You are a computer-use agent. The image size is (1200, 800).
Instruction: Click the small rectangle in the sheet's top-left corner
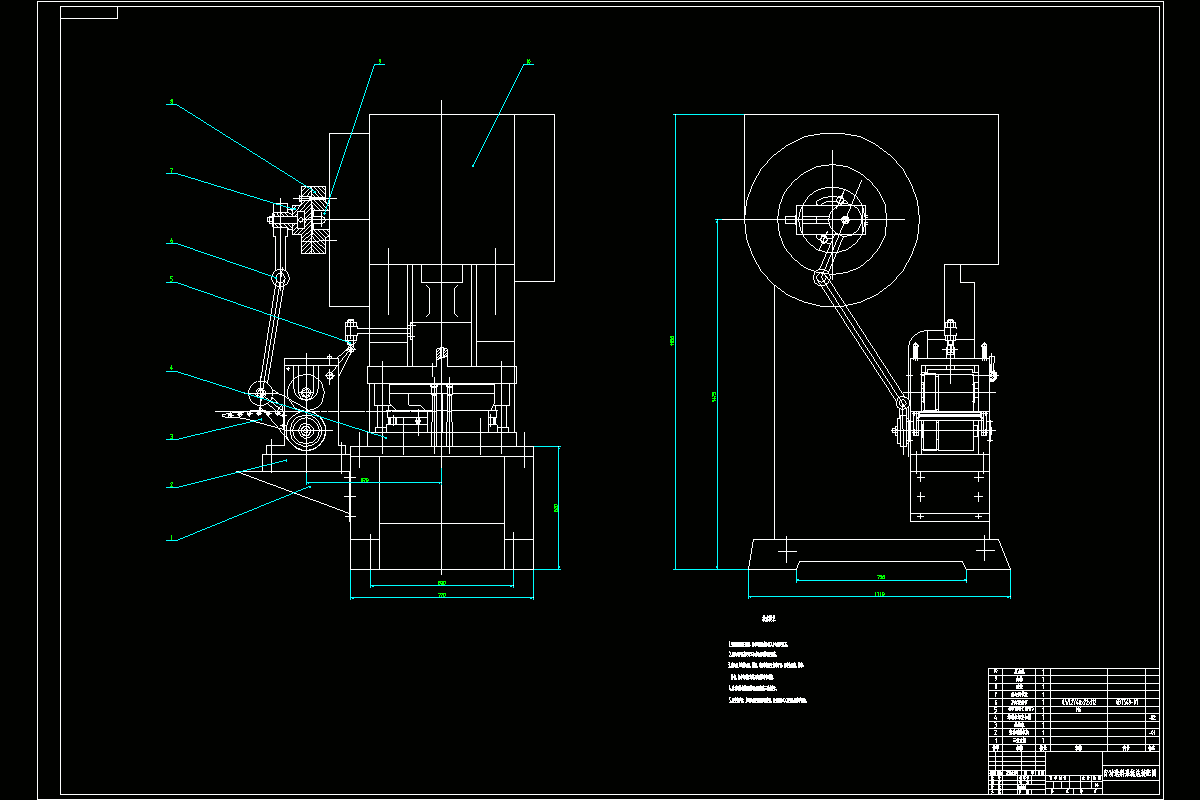89,12
